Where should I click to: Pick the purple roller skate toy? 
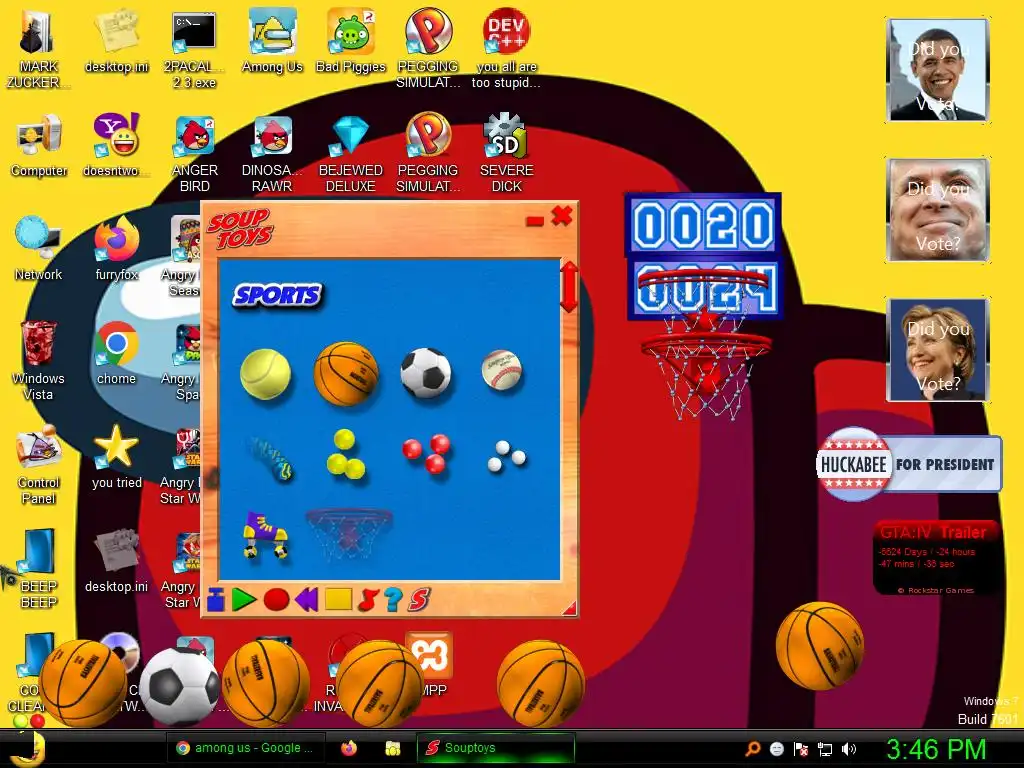(265, 535)
